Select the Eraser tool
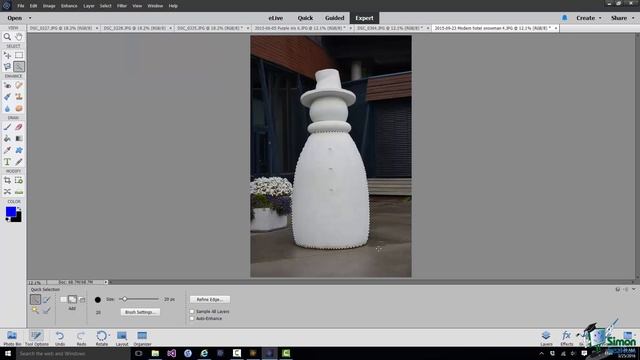 tap(19, 127)
